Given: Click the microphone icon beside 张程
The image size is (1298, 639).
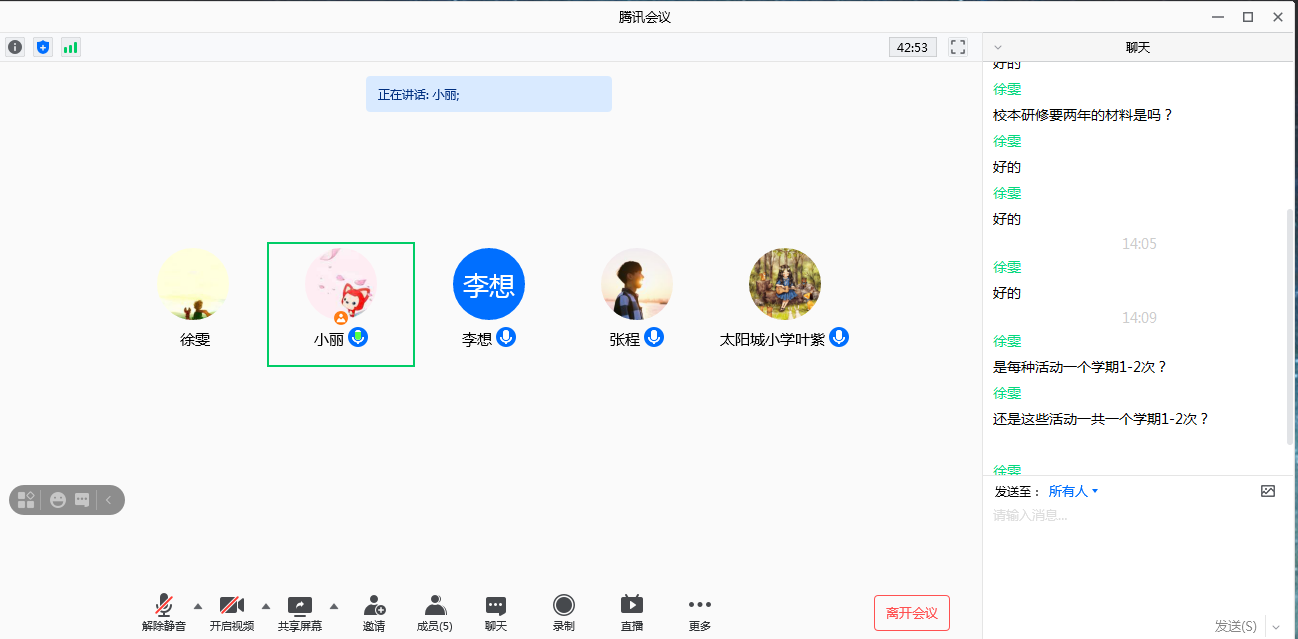Looking at the screenshot, I should coord(654,337).
